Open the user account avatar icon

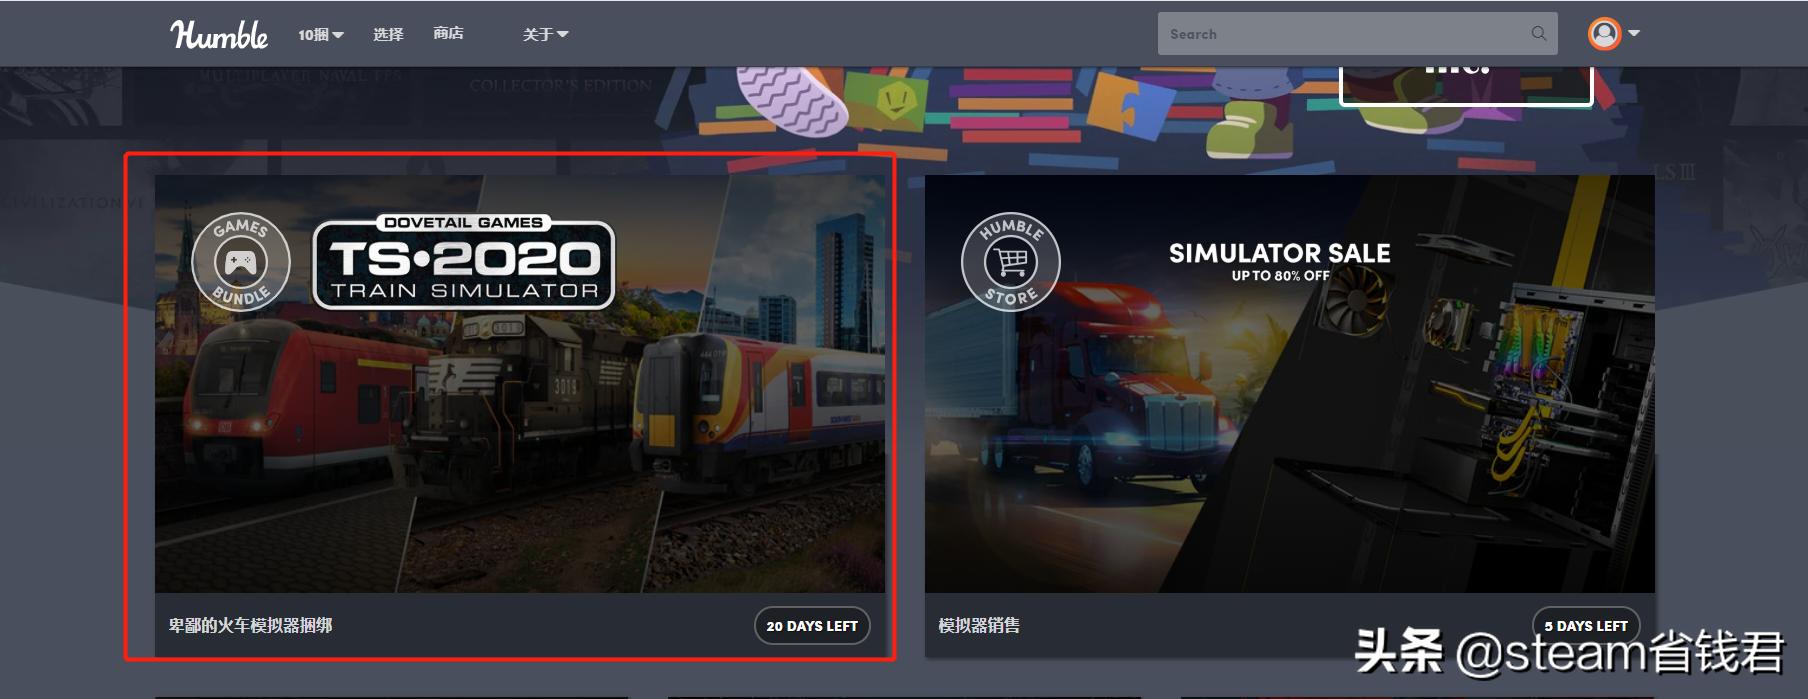pyautogui.click(x=1604, y=34)
